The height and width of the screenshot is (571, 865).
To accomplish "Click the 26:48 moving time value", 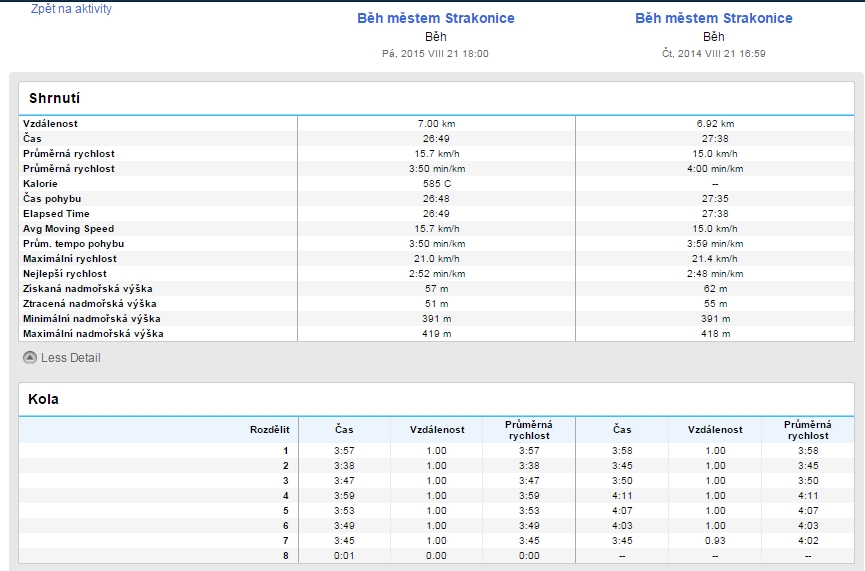I will [436, 199].
